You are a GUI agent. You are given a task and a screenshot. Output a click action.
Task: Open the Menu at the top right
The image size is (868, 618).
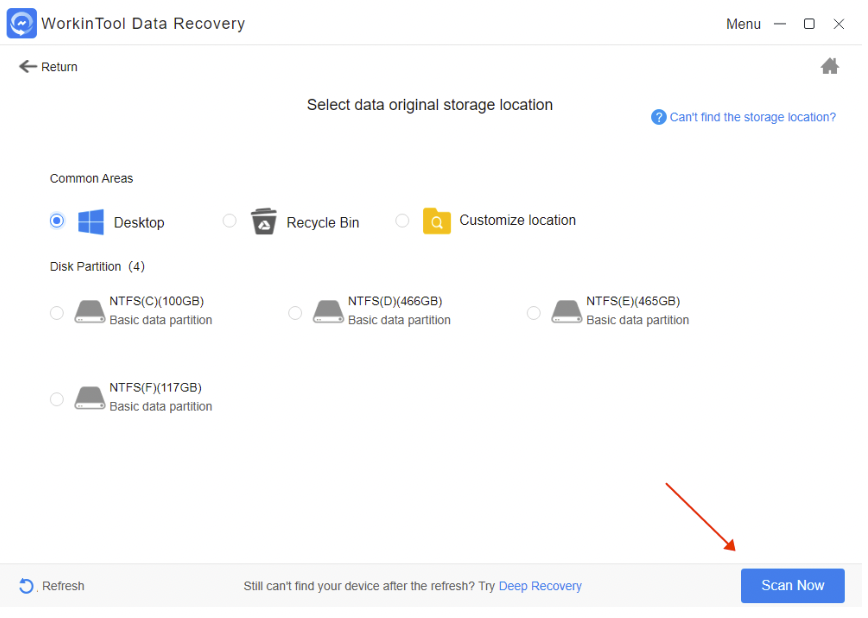(x=743, y=23)
